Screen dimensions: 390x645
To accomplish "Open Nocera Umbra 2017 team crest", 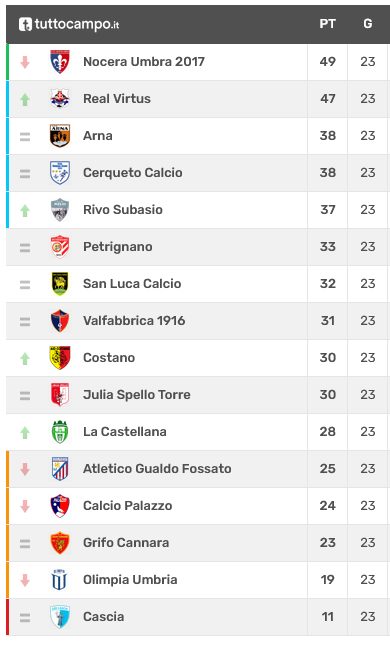I will [60, 62].
